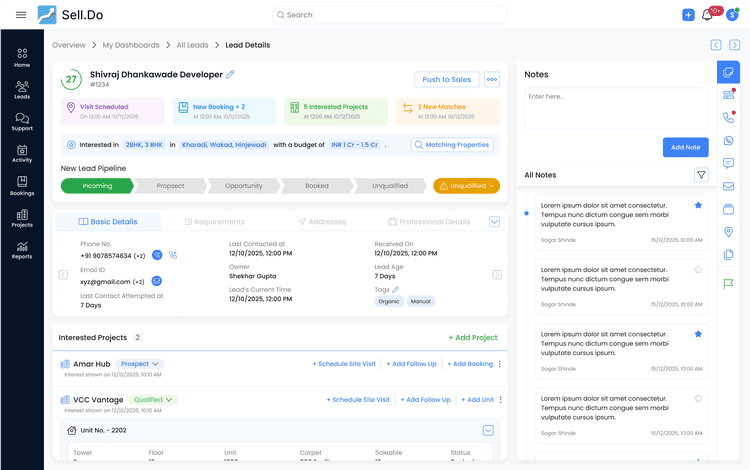Click the Push to Sales button

(446, 80)
